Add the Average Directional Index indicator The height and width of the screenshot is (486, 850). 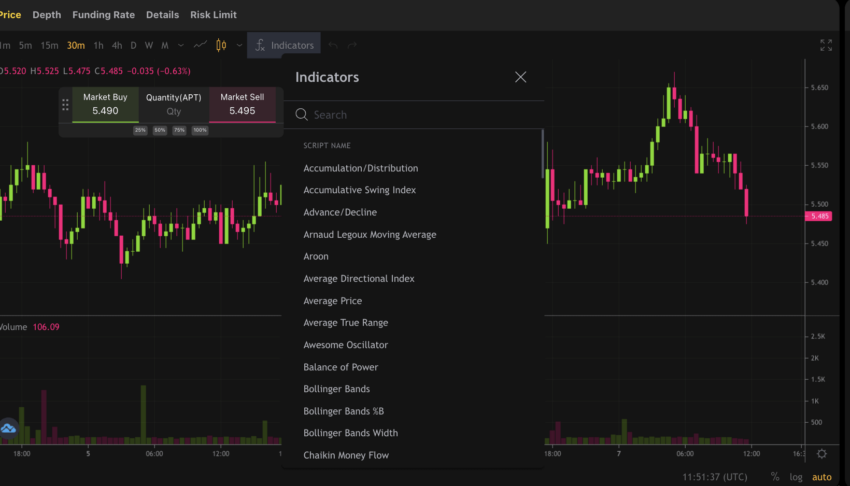[359, 278]
